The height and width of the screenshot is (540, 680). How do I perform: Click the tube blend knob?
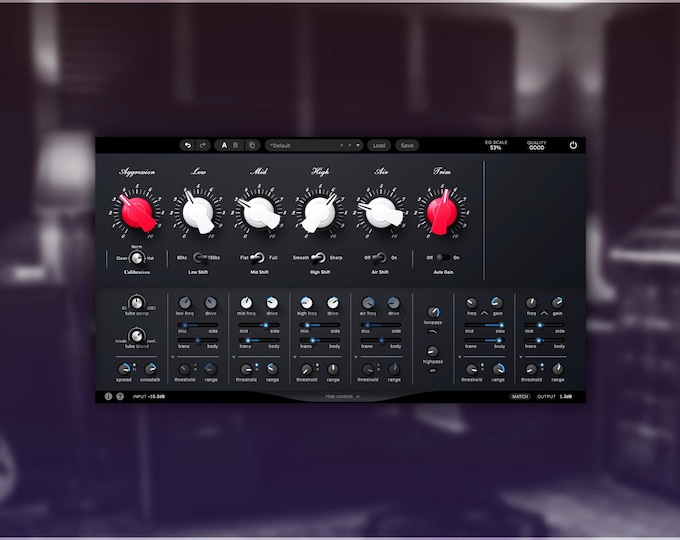137,336
